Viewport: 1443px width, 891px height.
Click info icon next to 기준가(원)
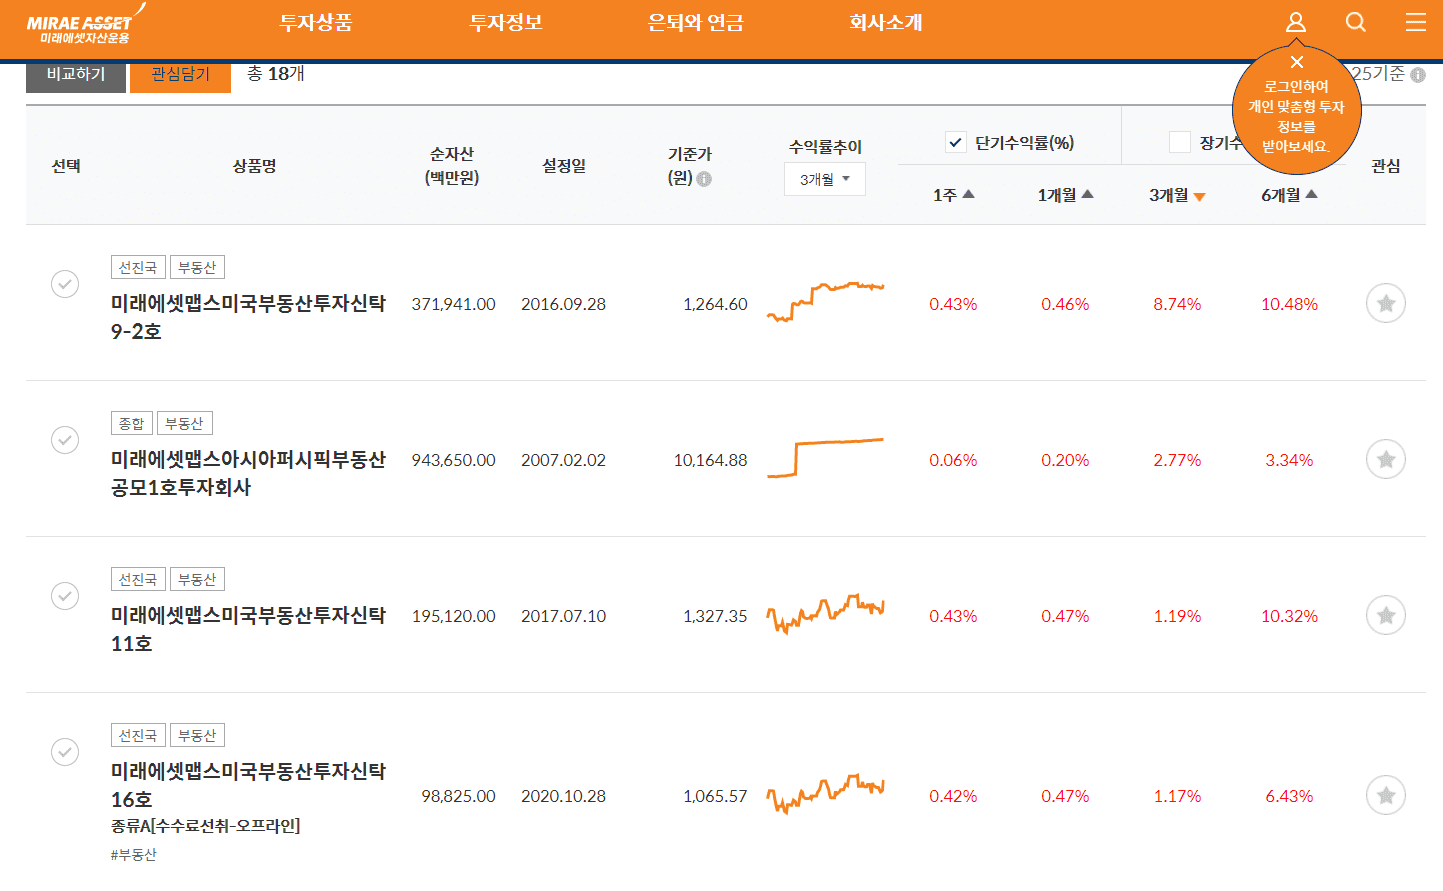tap(704, 179)
